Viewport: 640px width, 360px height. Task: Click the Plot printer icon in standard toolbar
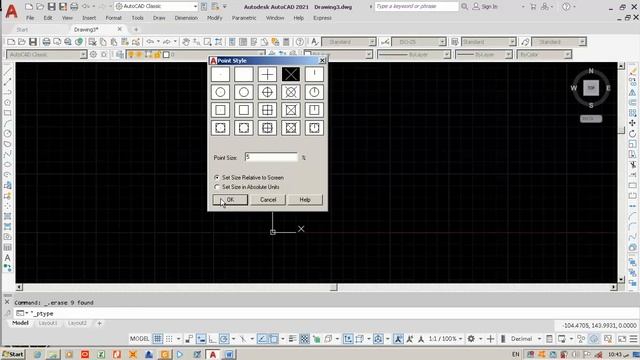(x=46, y=42)
